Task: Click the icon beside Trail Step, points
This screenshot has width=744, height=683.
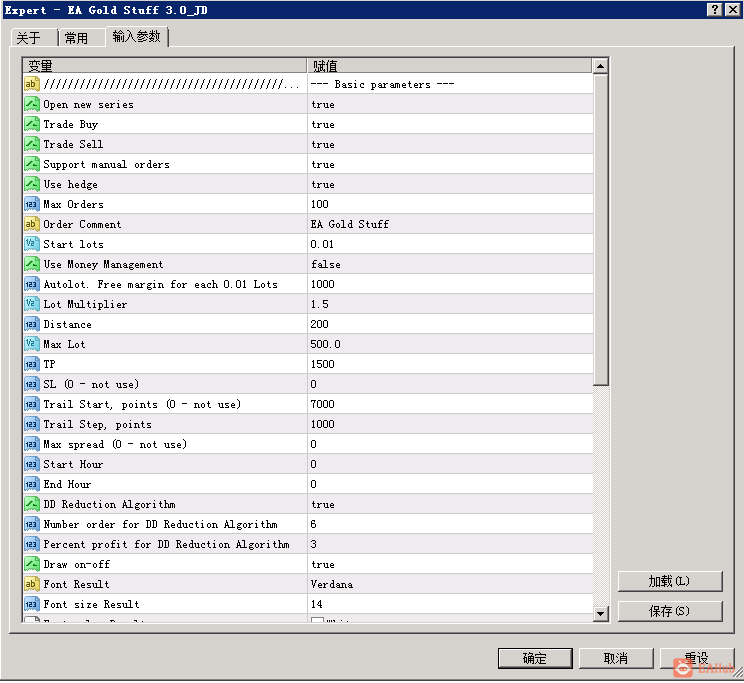Action: click(x=32, y=424)
